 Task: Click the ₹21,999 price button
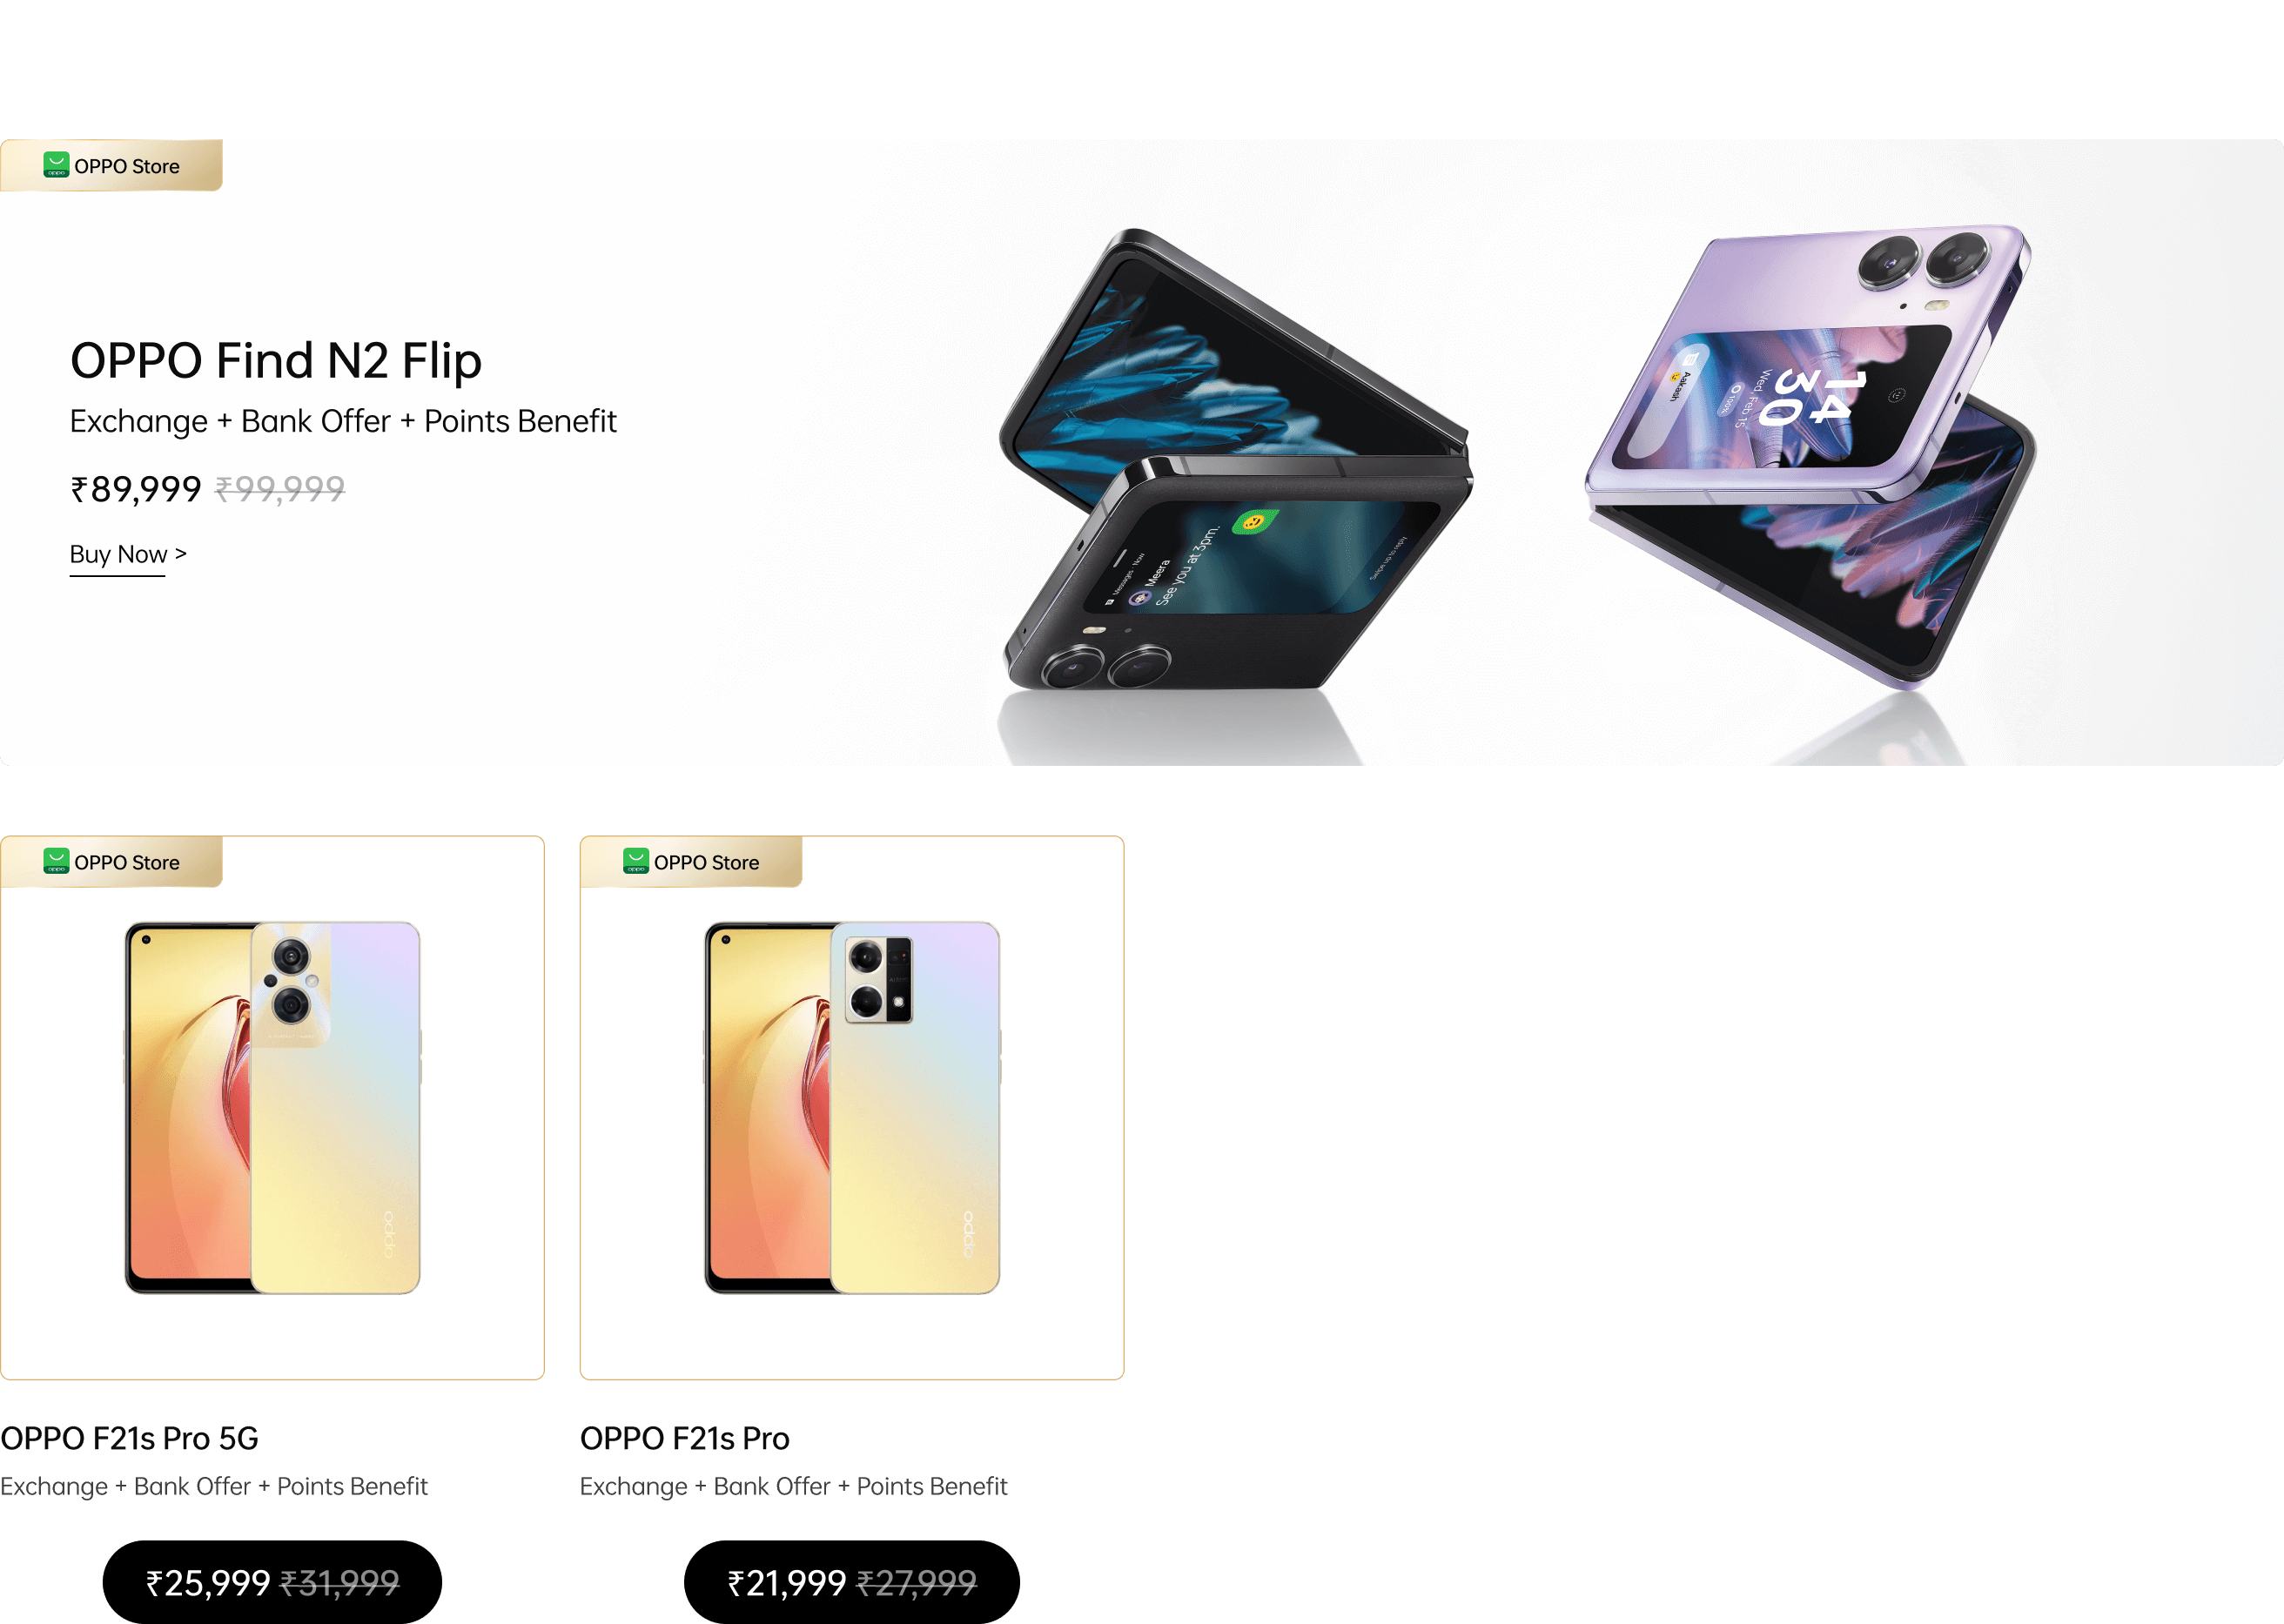pos(852,1582)
